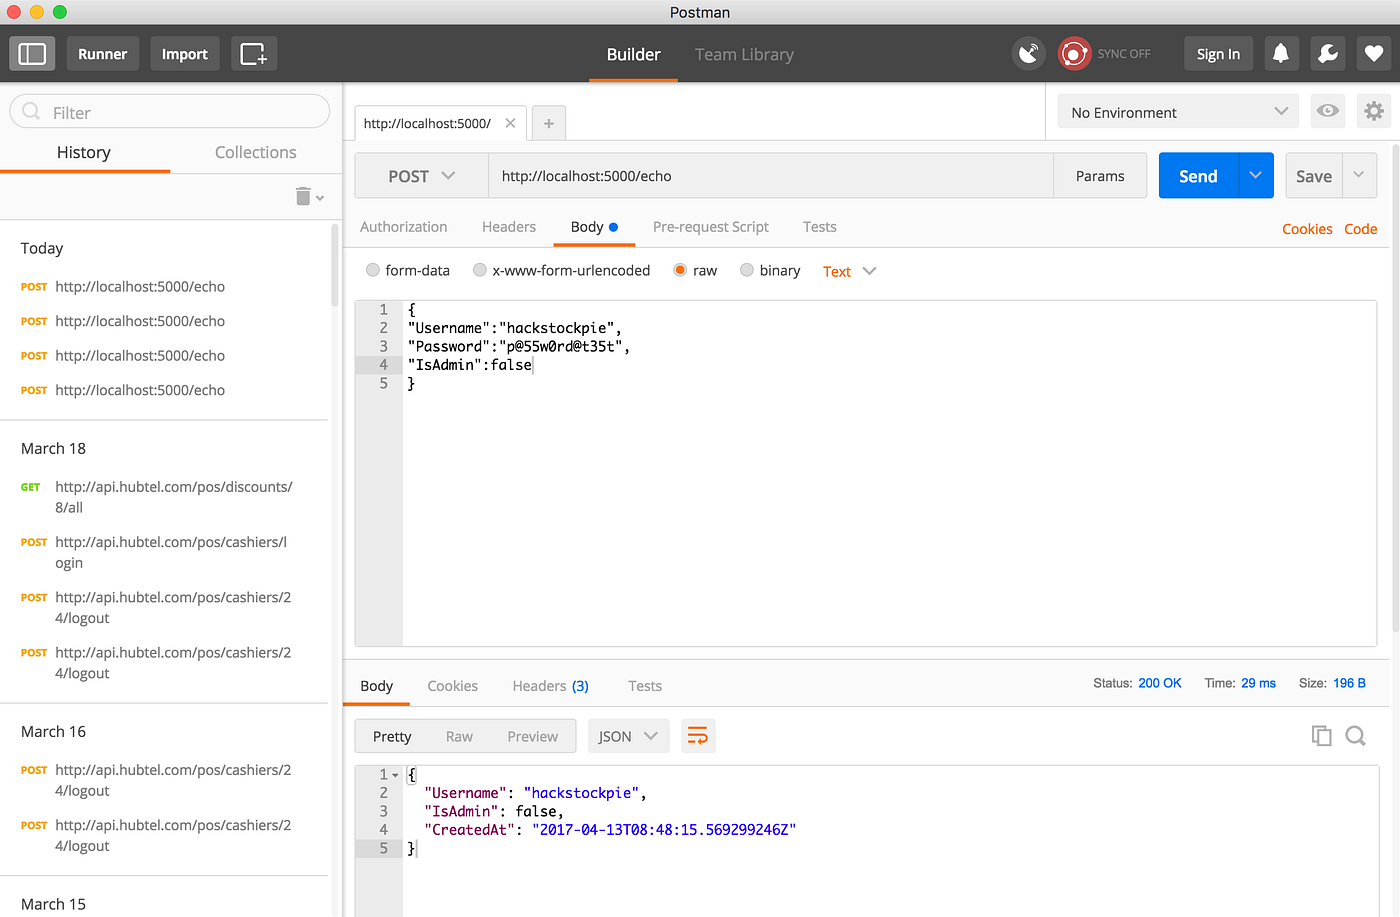Image resolution: width=1400 pixels, height=917 pixels.
Task: Open the Pre-request Script tab
Action: [710, 227]
